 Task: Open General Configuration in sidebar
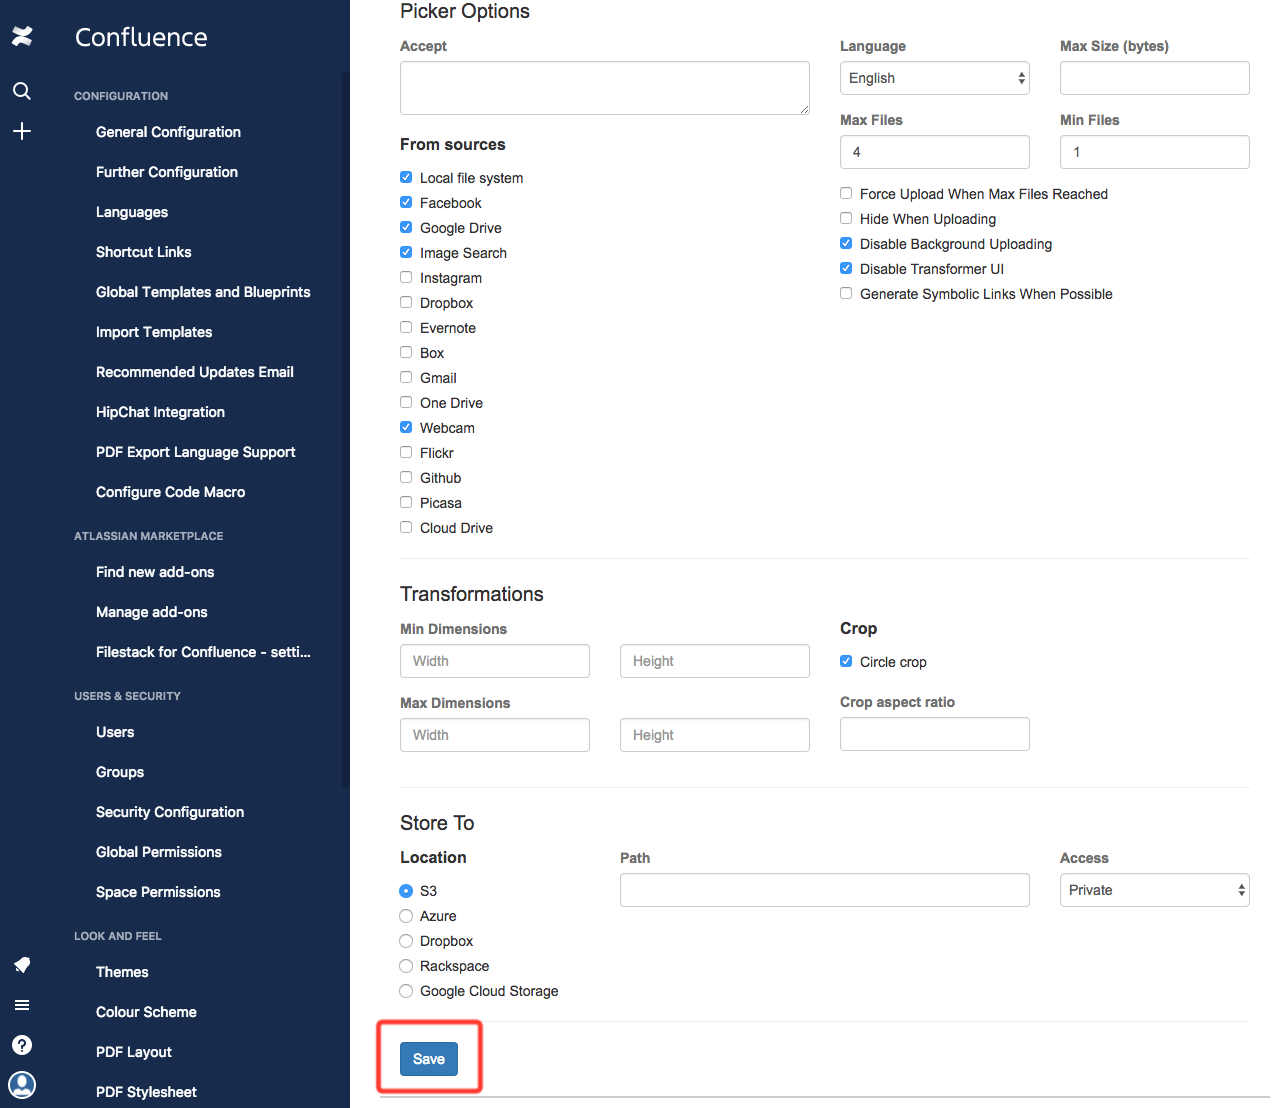click(x=168, y=132)
